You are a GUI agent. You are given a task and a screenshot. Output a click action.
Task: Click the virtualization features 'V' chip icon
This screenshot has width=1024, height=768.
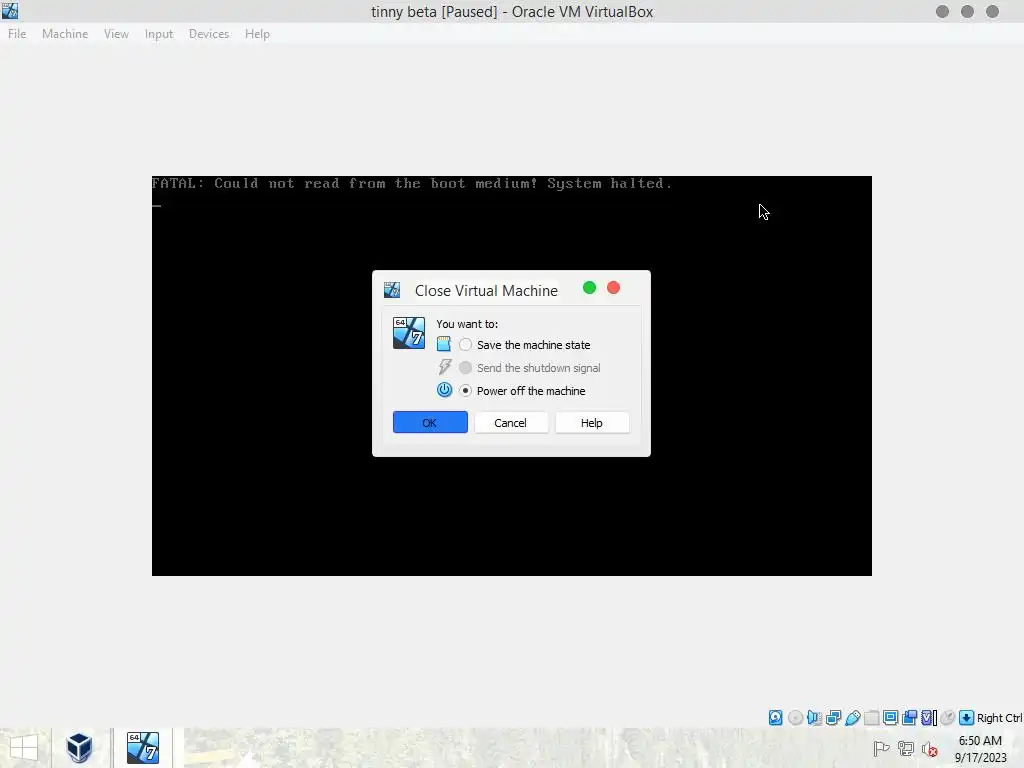coord(929,718)
